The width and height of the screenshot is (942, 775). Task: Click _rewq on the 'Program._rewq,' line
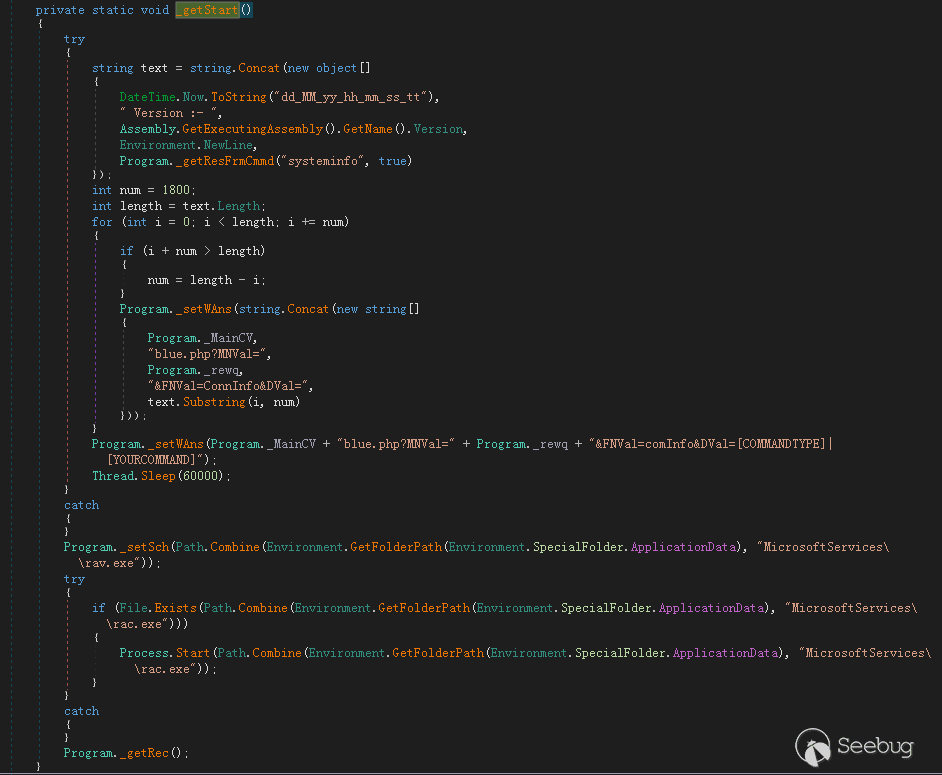tap(221, 370)
